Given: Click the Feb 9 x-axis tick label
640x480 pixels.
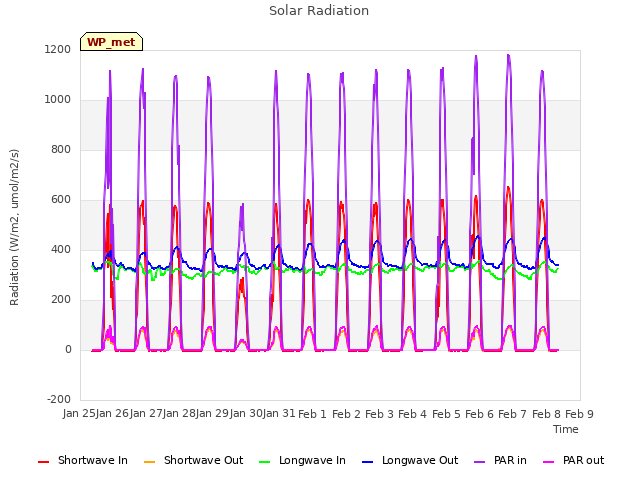Looking at the screenshot, I should tap(579, 414).
